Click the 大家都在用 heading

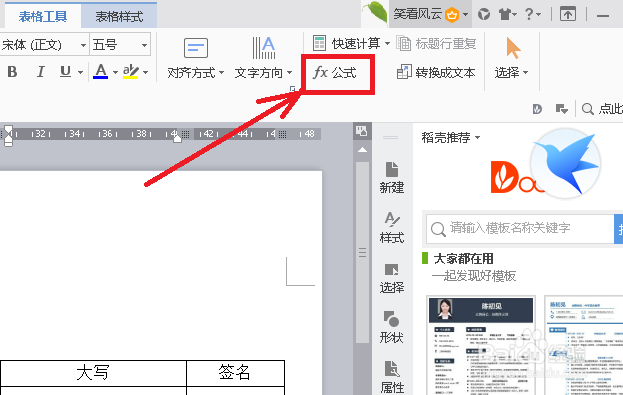[464, 259]
